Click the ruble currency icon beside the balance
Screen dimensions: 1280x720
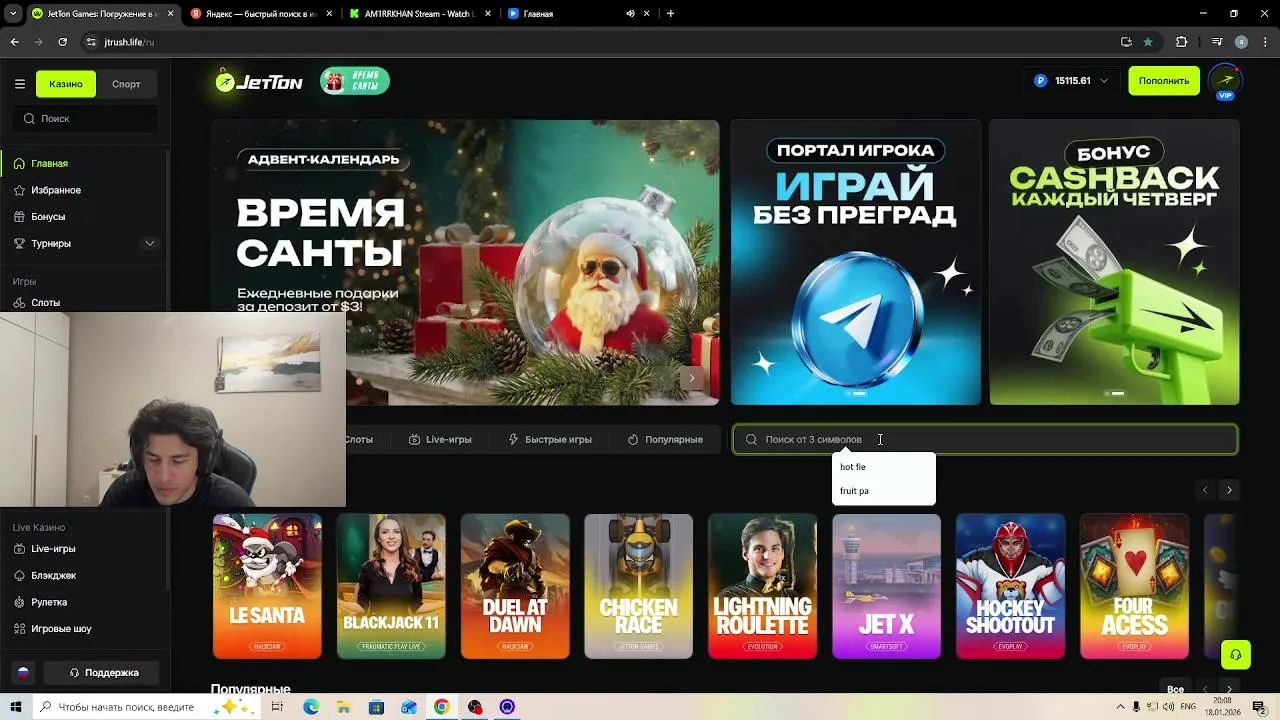pyautogui.click(x=1041, y=81)
